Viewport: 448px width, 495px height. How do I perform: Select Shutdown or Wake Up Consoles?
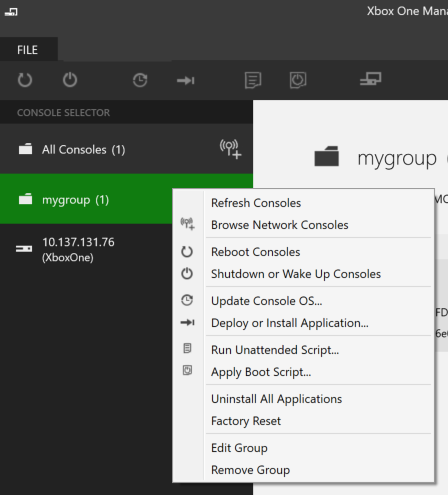tap(296, 274)
